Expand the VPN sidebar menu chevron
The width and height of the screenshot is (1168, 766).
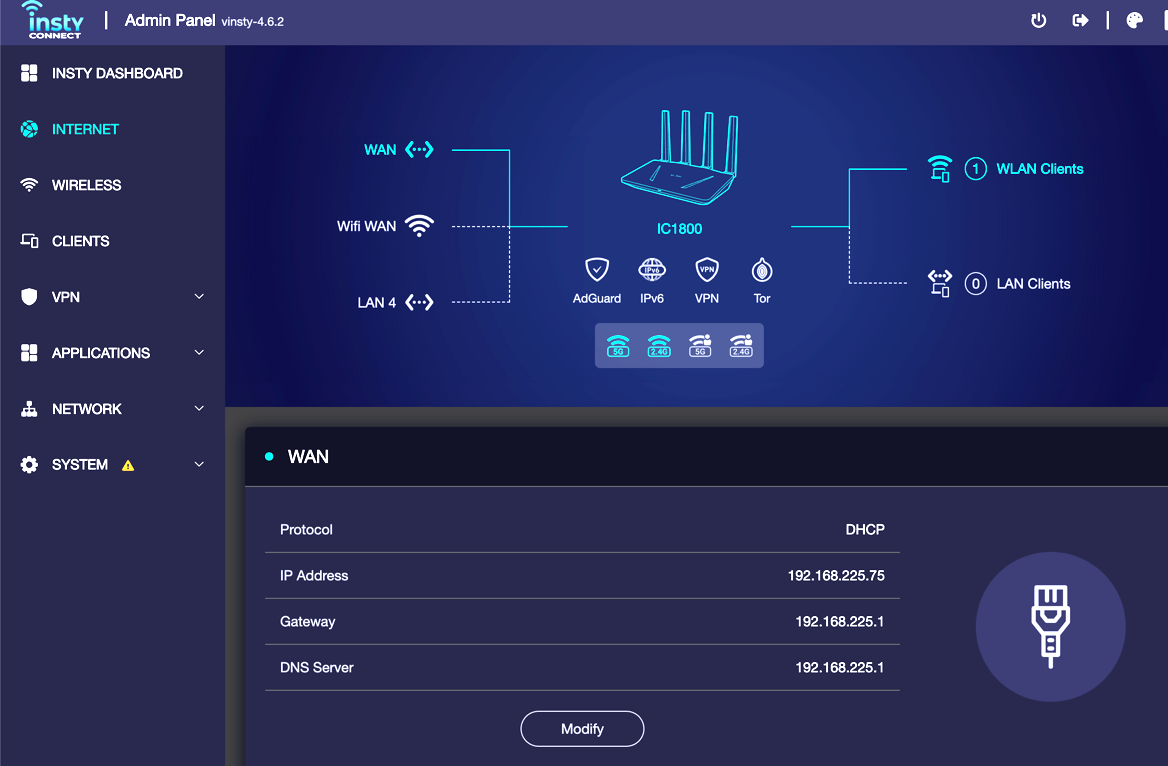(x=199, y=297)
